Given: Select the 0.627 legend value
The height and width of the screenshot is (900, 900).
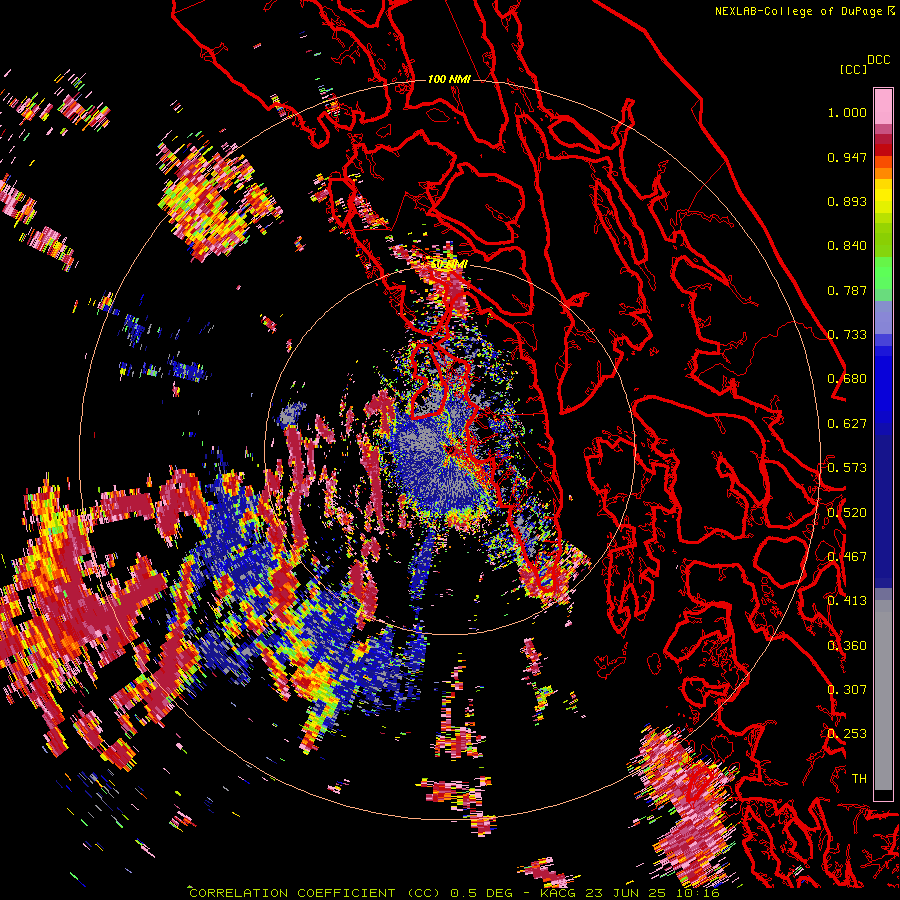Looking at the screenshot, I should [x=847, y=424].
